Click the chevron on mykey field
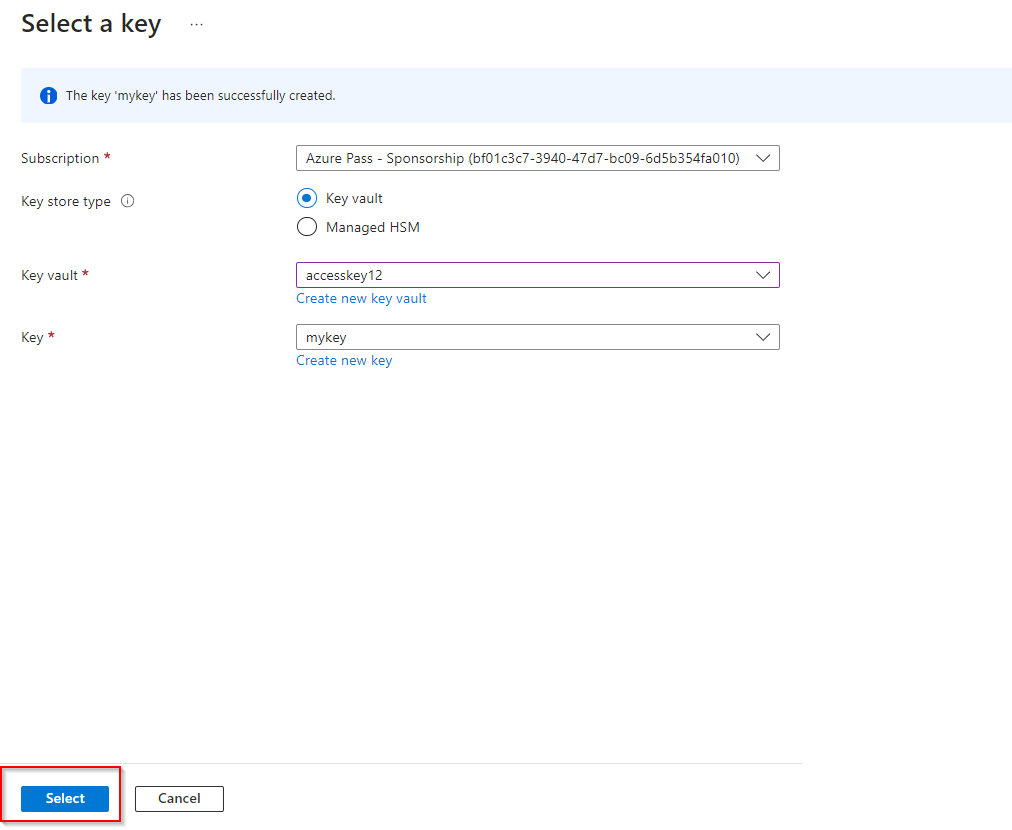The height and width of the screenshot is (830, 1012). tap(763, 337)
